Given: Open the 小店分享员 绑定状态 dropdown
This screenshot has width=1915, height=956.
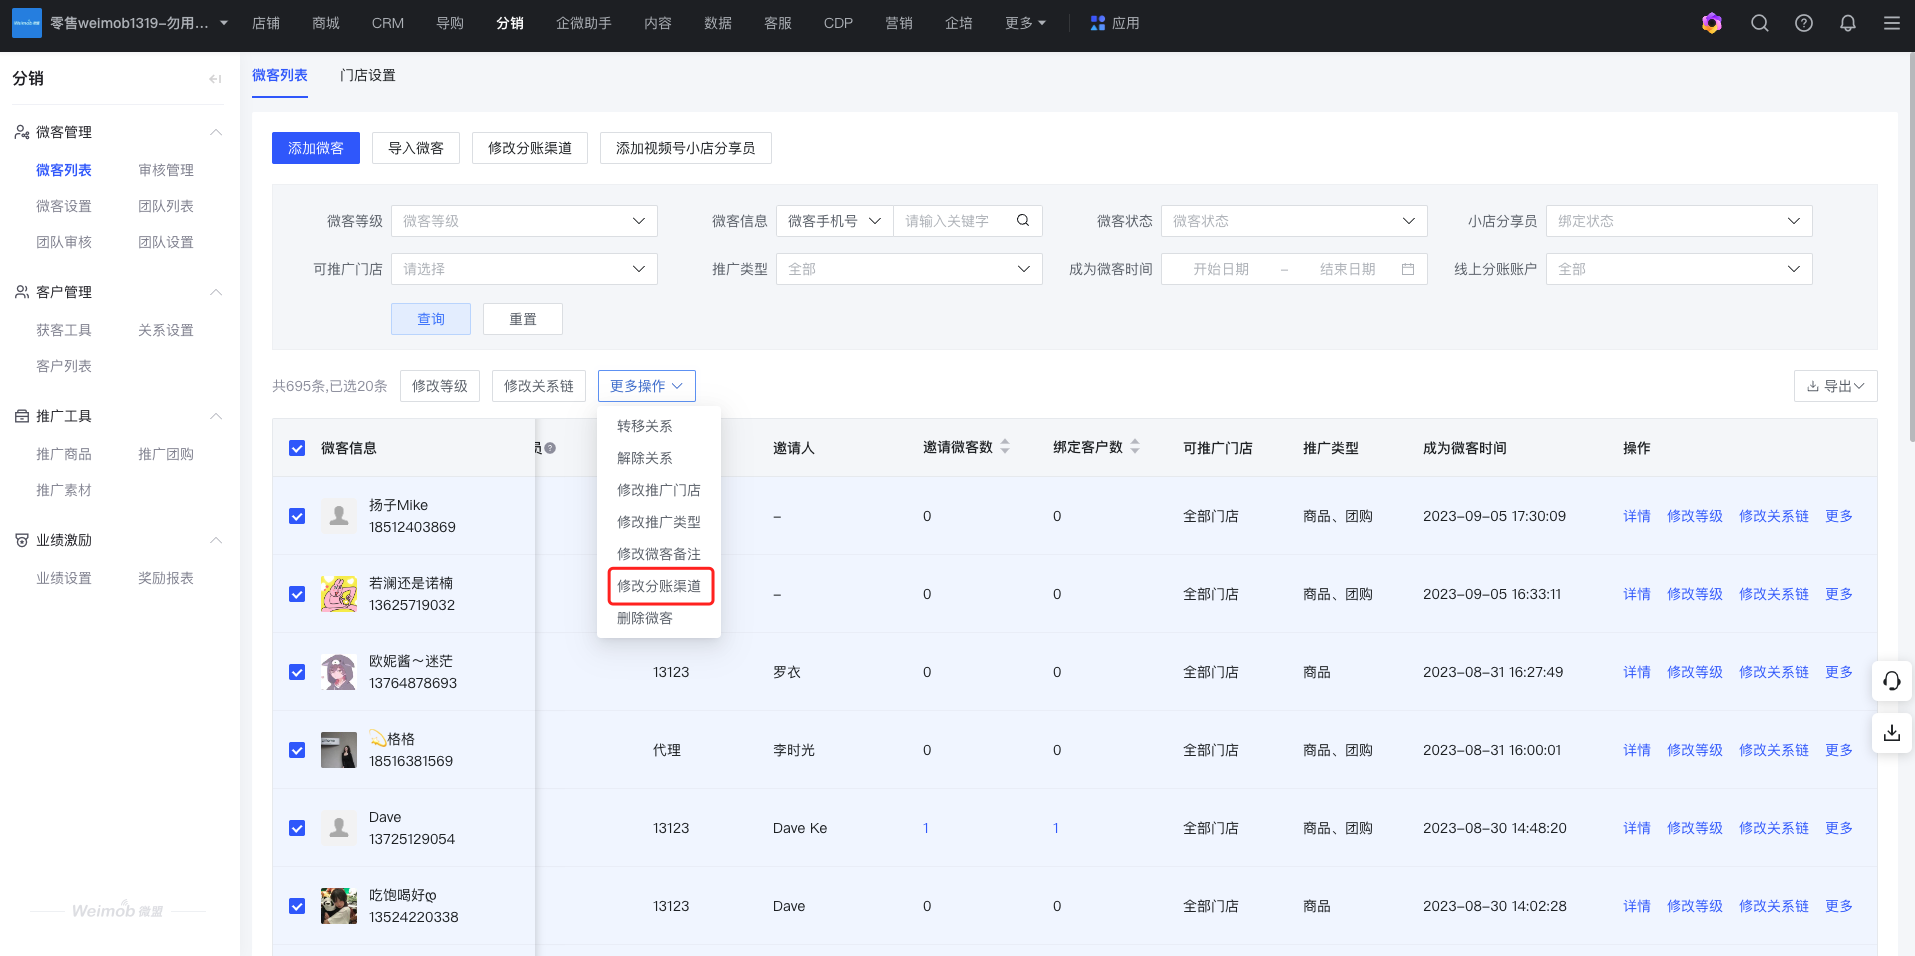Looking at the screenshot, I should (x=1679, y=221).
